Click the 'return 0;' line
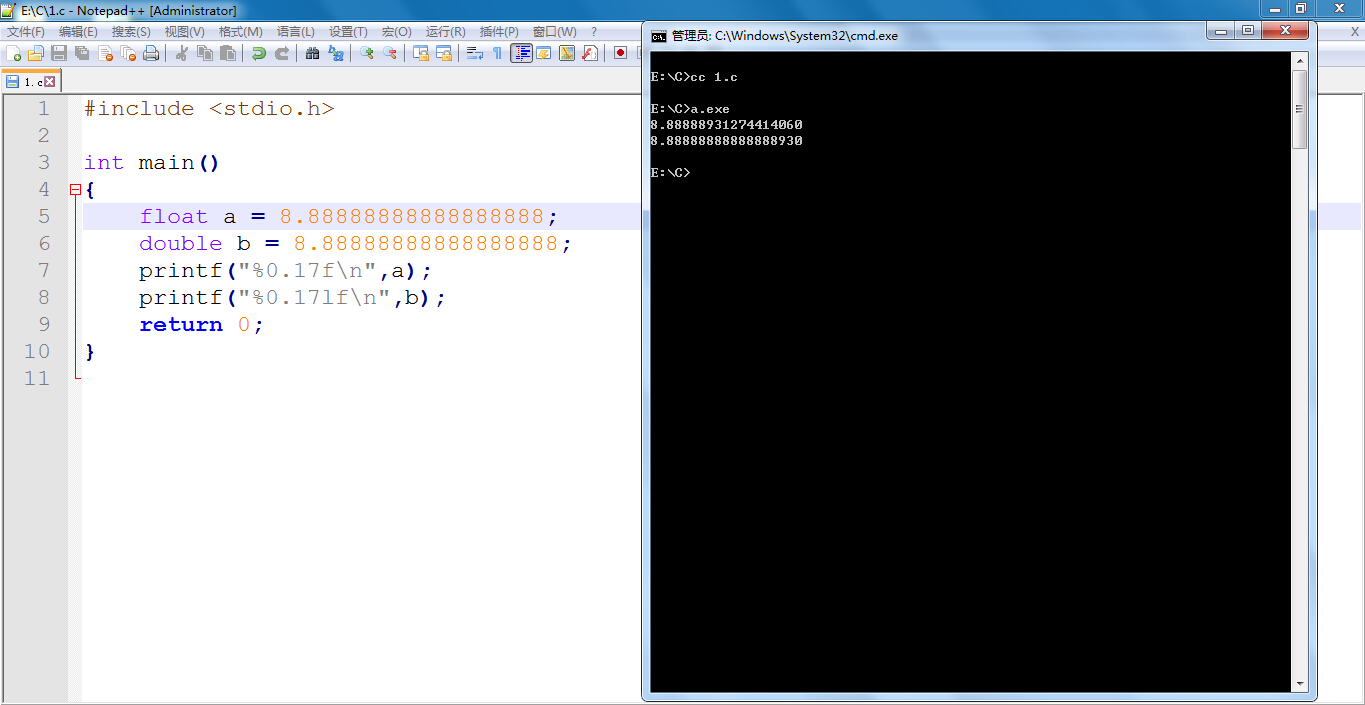 [201, 324]
